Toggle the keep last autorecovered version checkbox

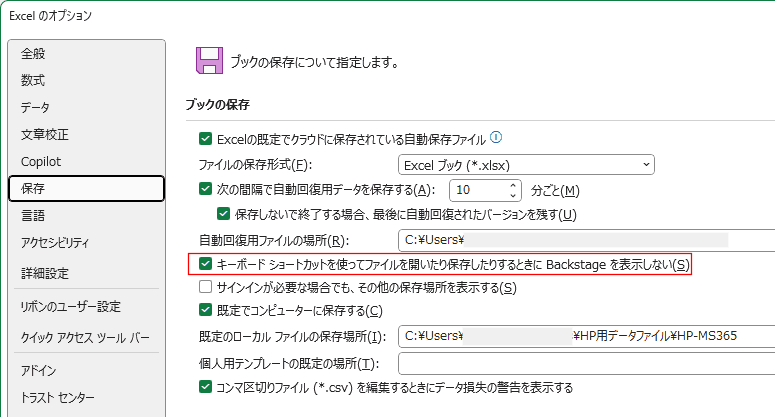(224, 214)
